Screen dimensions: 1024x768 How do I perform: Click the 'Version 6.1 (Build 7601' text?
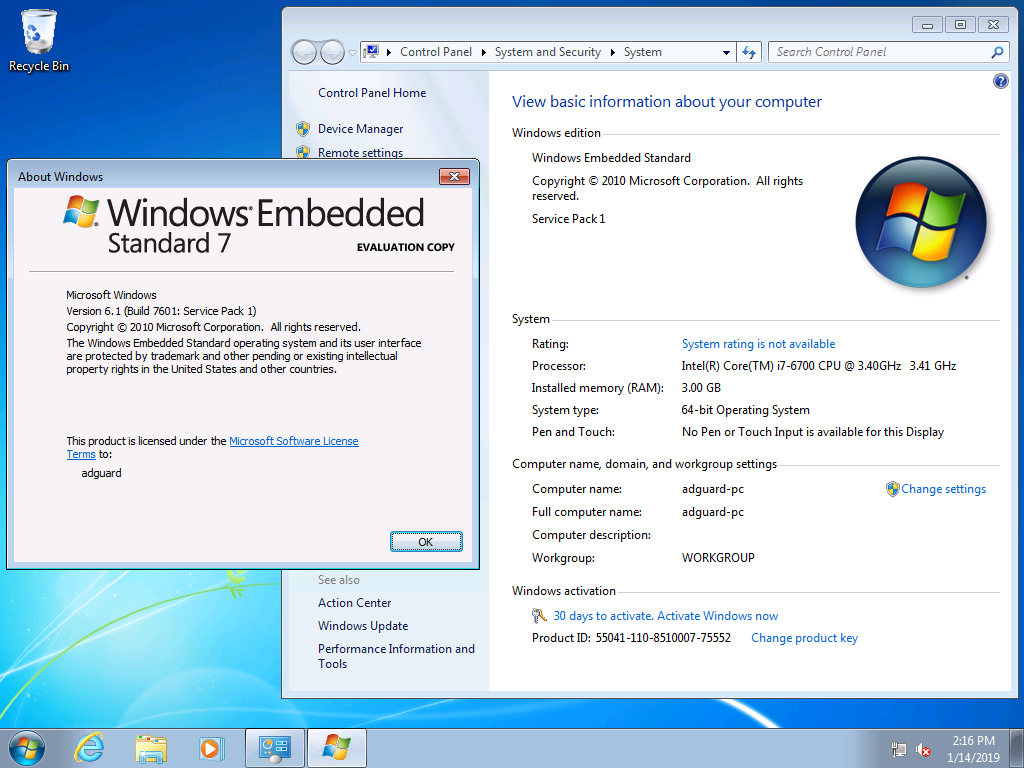pos(161,312)
